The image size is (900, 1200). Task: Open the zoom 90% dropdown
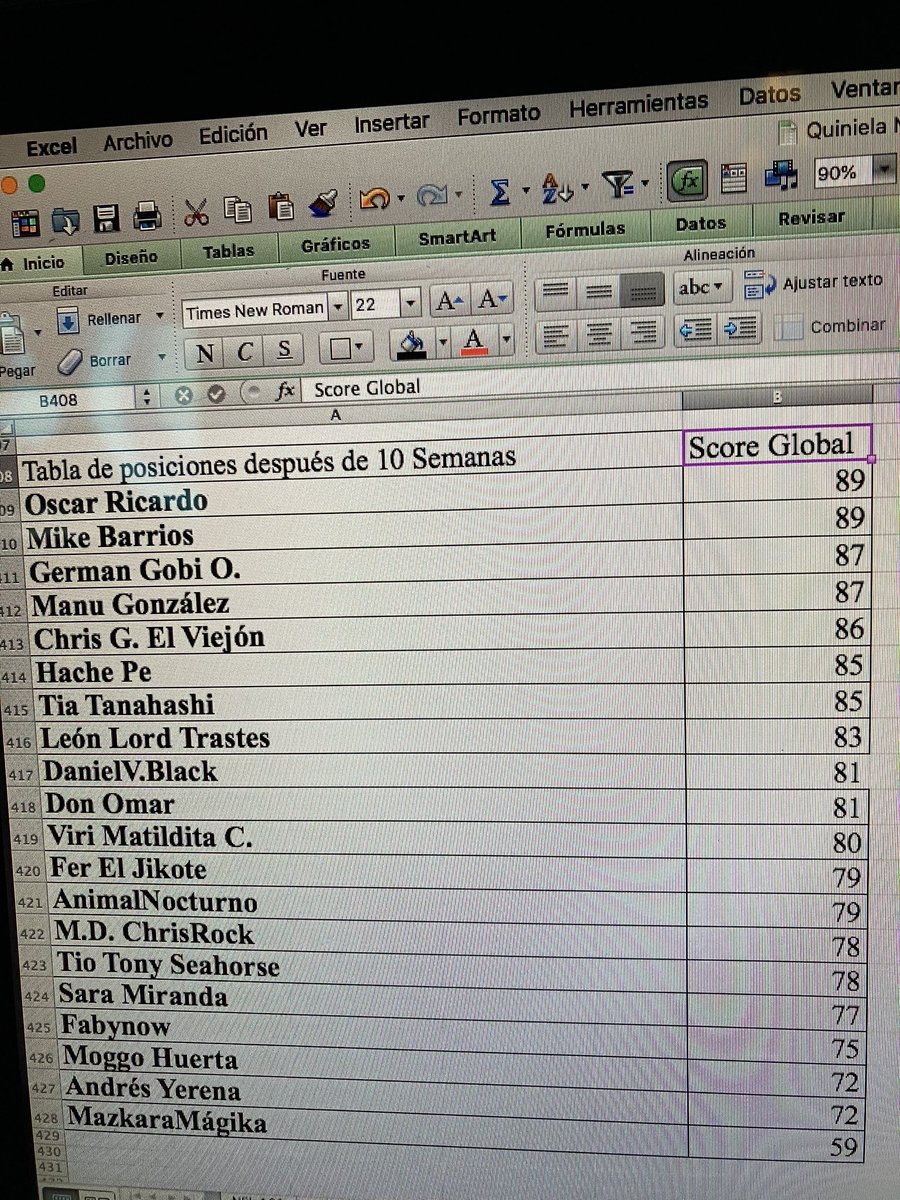point(883,170)
